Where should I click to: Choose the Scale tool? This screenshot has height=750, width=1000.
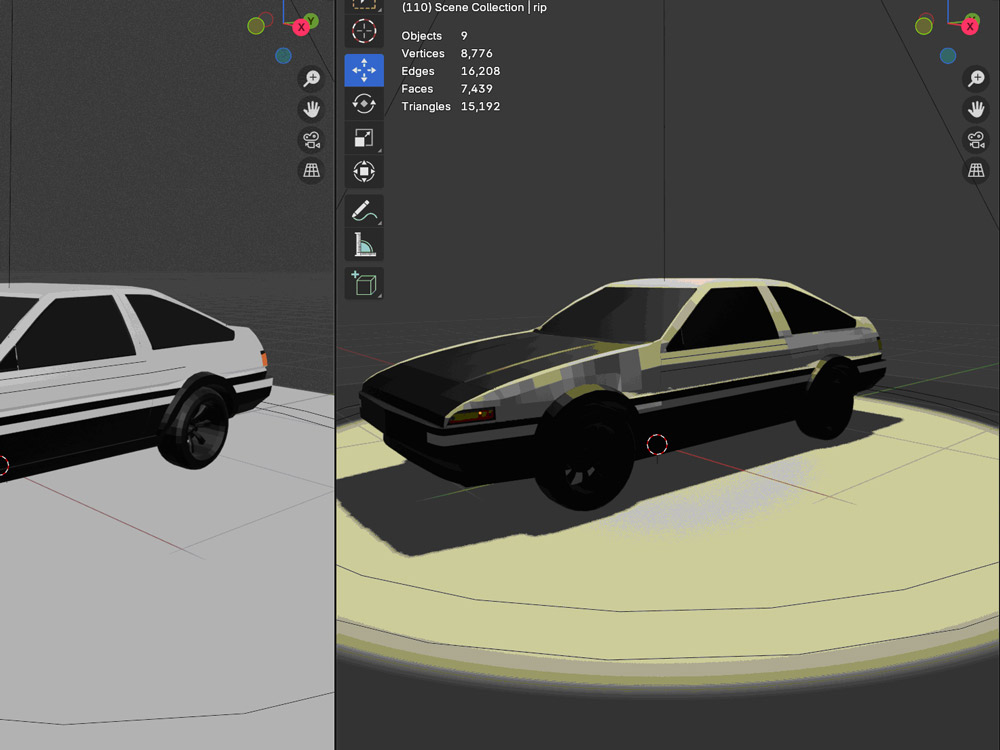[364, 138]
